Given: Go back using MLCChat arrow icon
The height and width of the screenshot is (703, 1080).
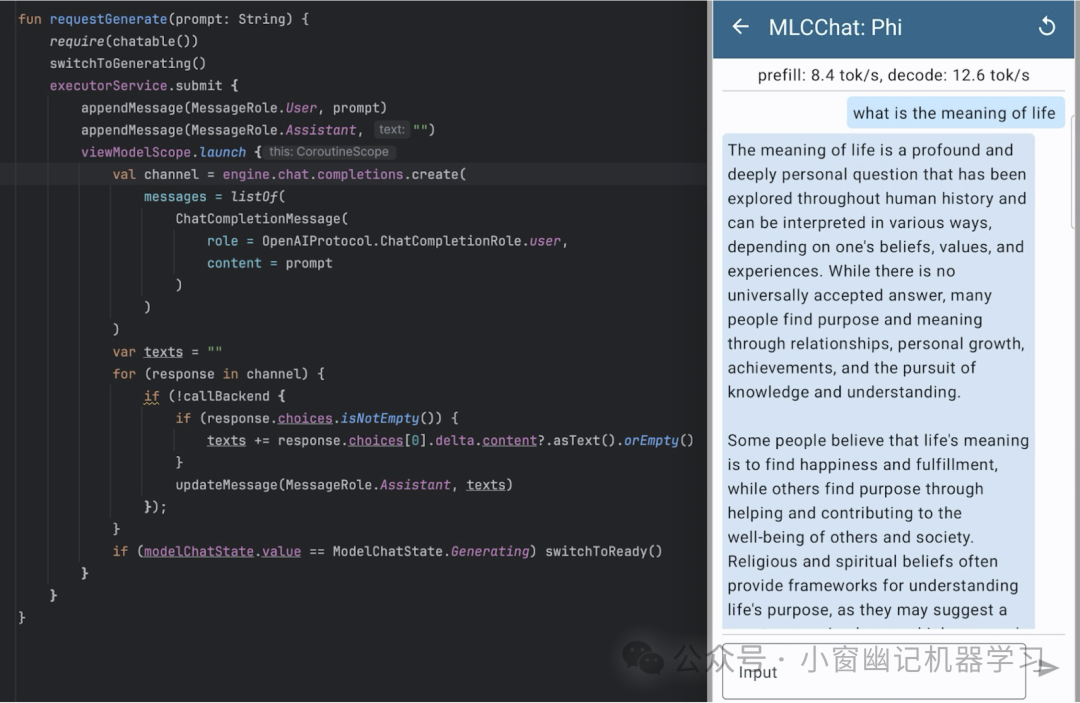Looking at the screenshot, I should (740, 27).
